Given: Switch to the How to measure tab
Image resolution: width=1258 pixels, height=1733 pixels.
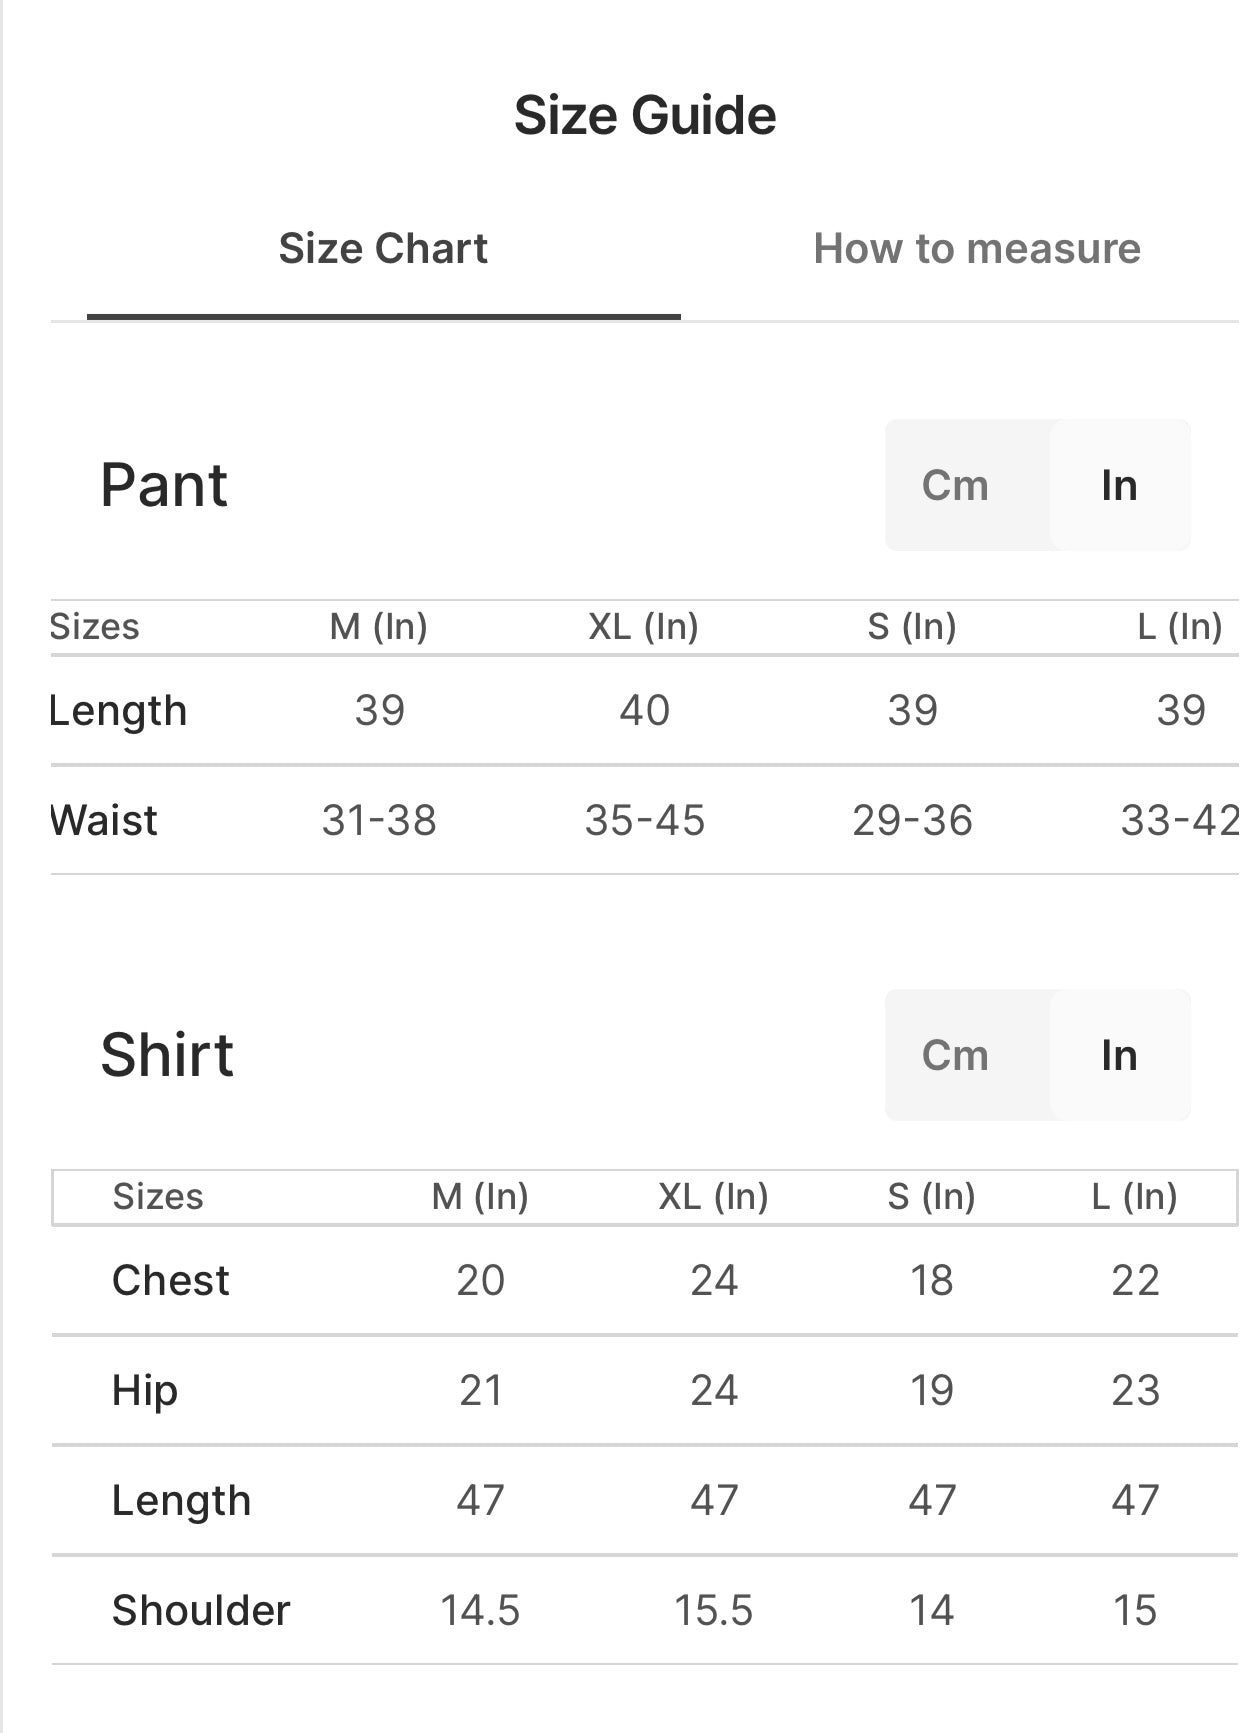Looking at the screenshot, I should click(976, 248).
